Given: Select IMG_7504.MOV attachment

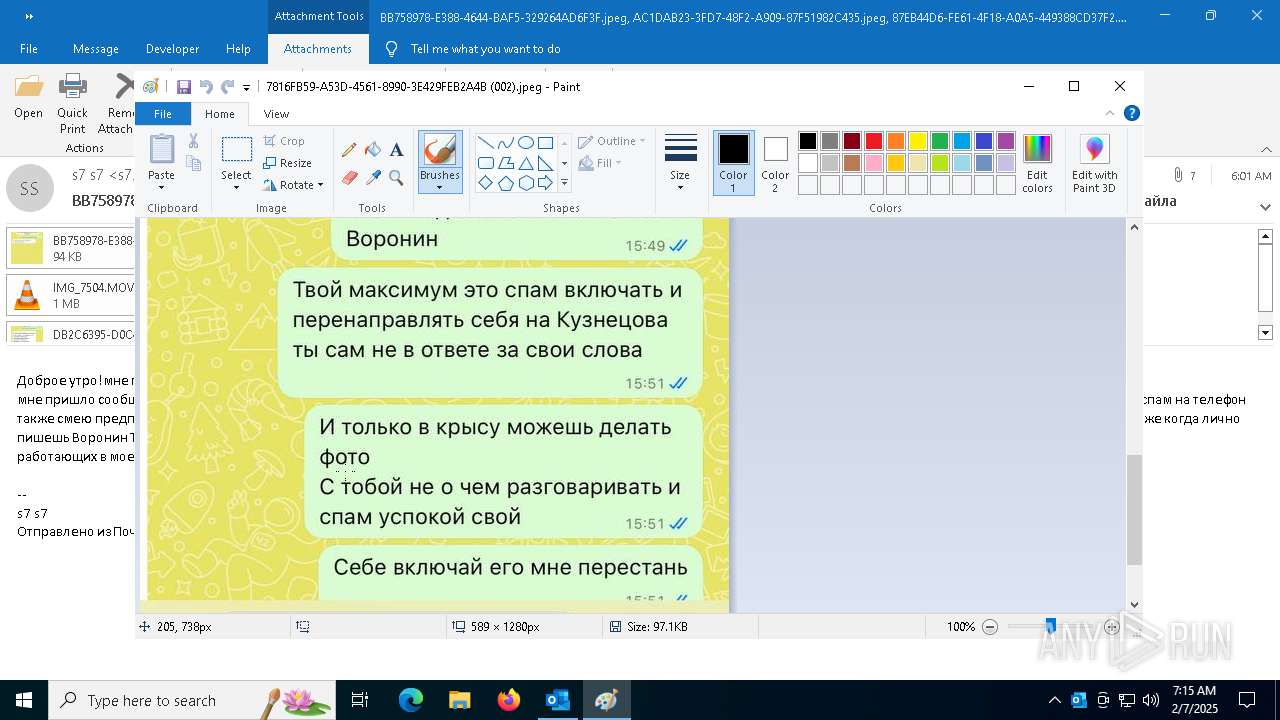Looking at the screenshot, I should pyautogui.click(x=70, y=295).
